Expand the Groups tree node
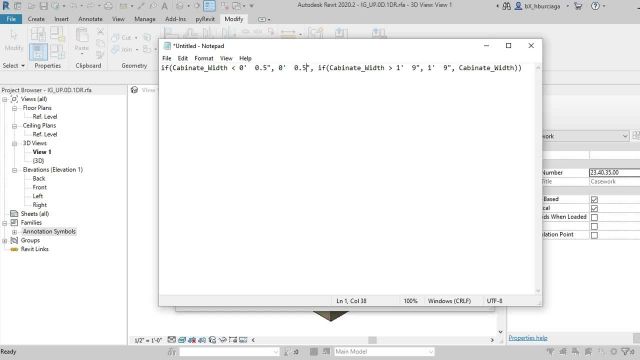This screenshot has height=360, width=640. click(4, 240)
